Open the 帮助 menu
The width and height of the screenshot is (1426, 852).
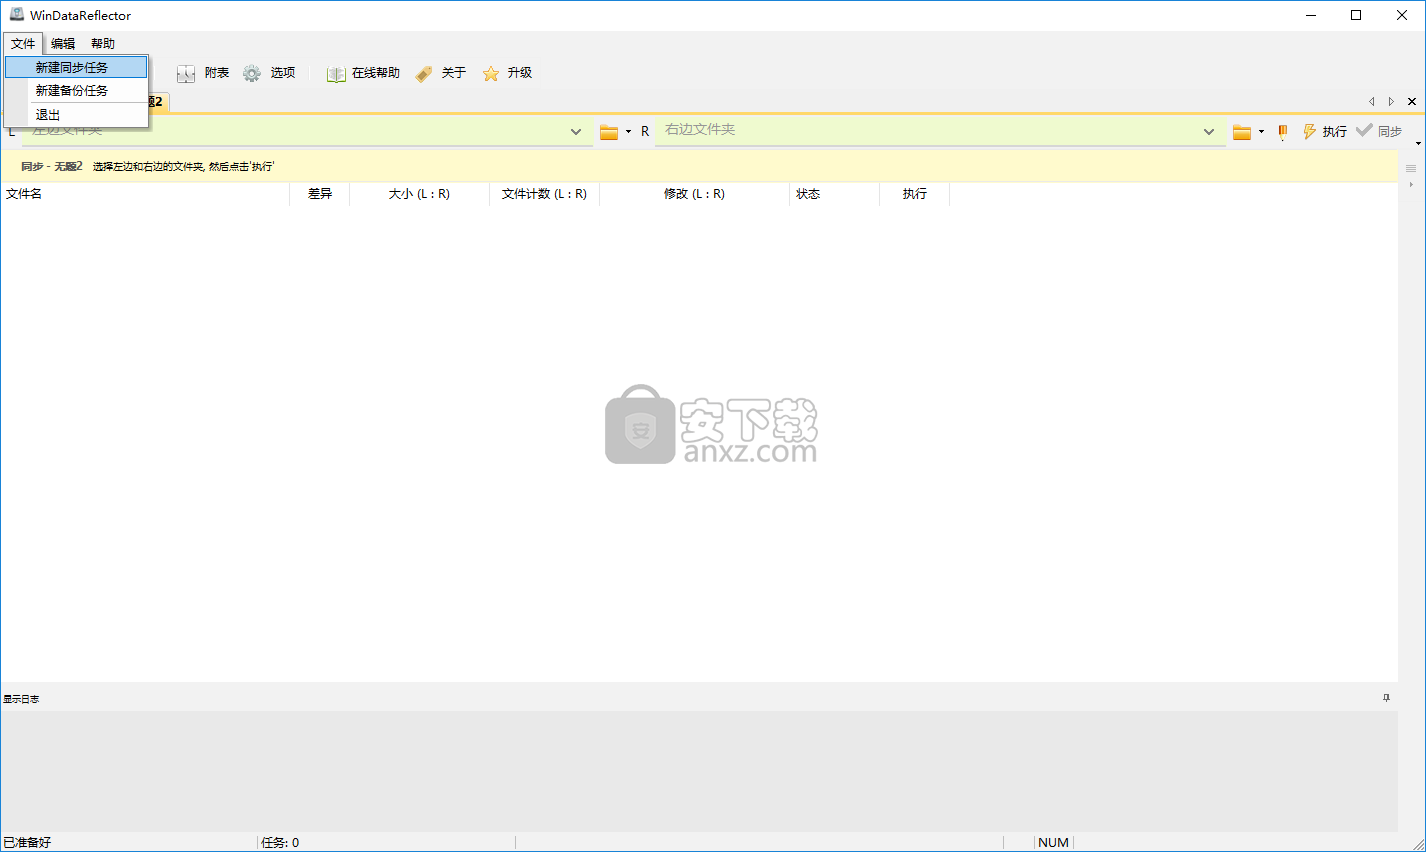click(103, 43)
